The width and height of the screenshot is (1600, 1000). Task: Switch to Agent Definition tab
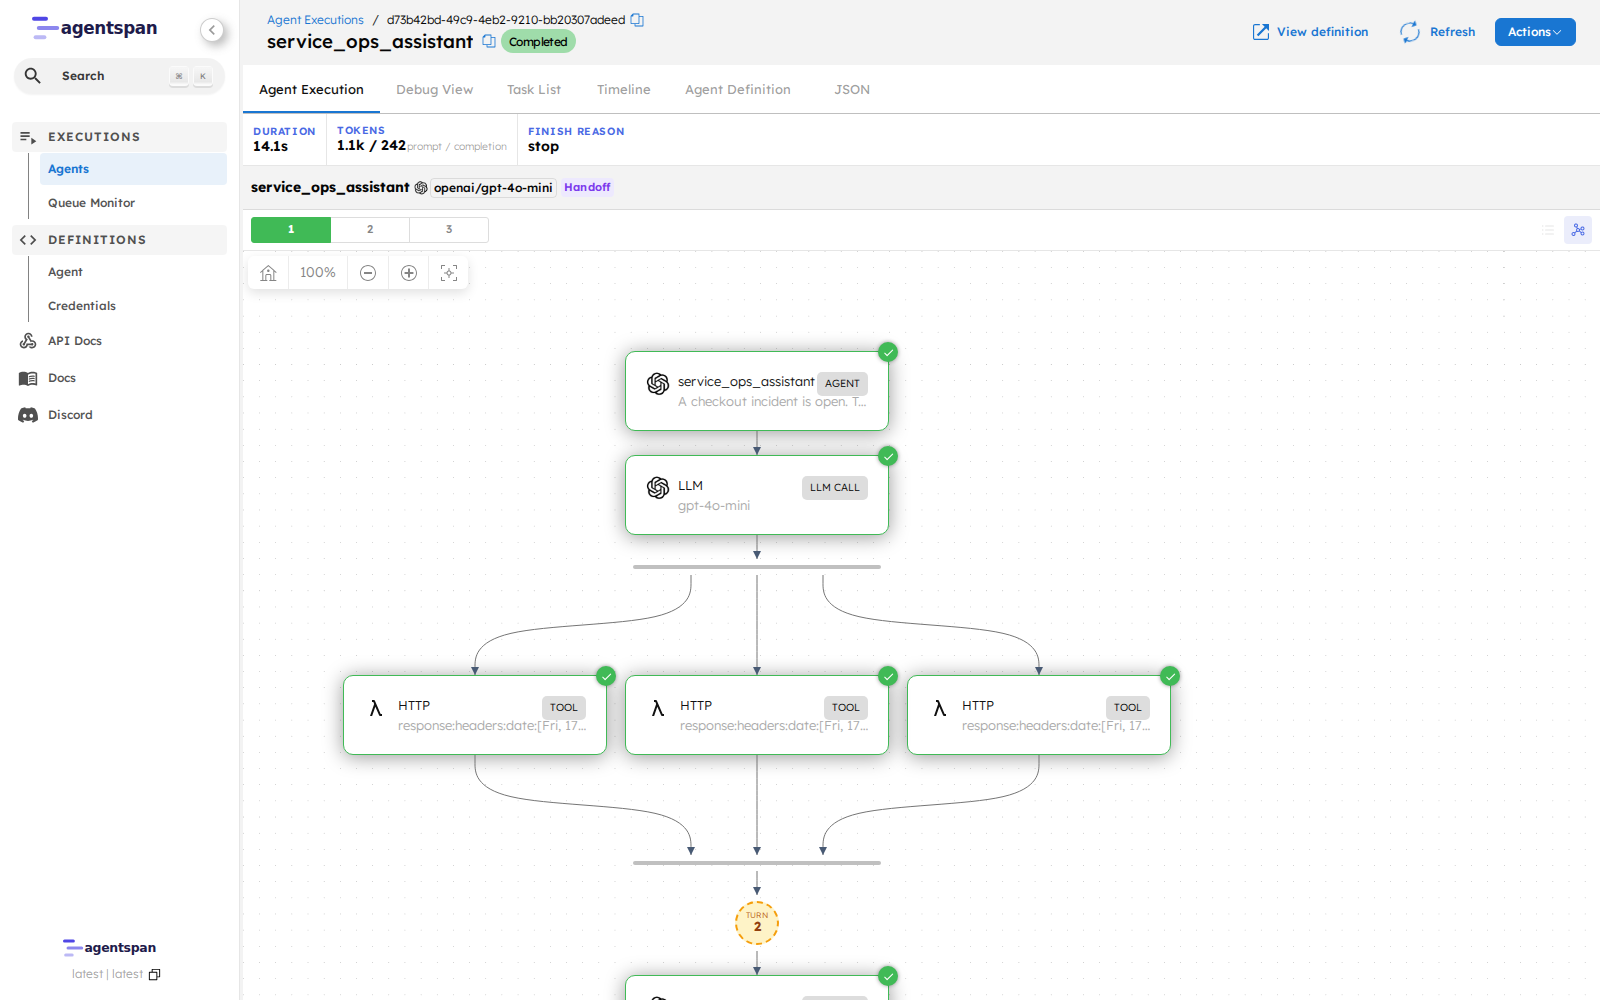(x=738, y=90)
